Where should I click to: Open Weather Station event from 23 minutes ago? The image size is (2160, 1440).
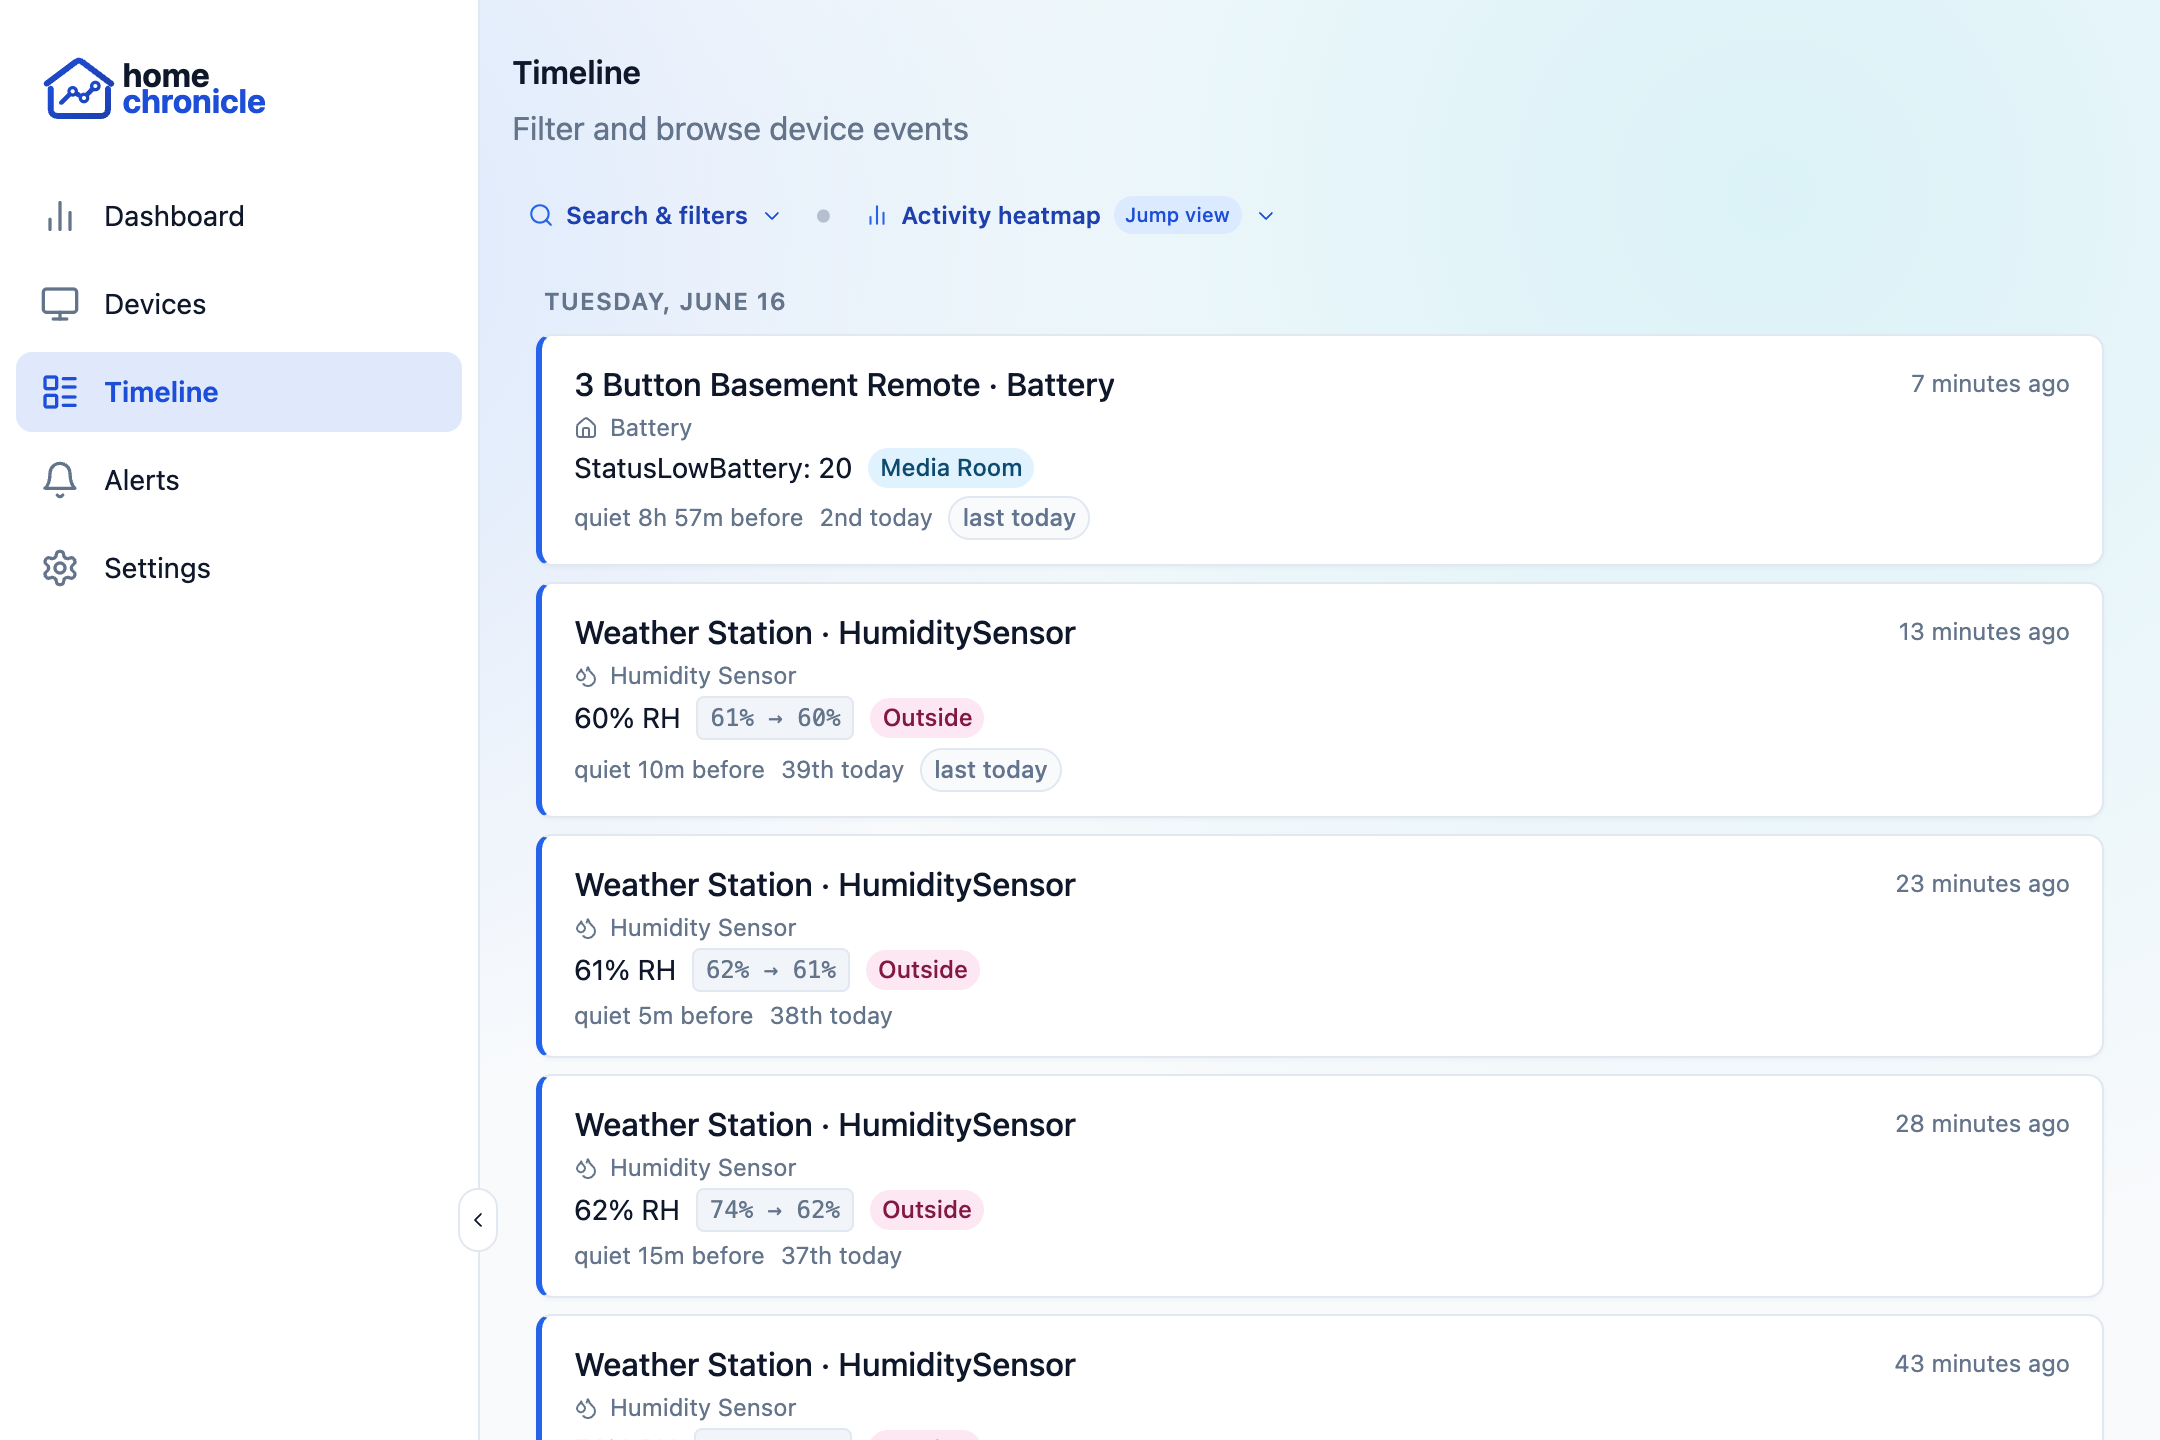1319,946
